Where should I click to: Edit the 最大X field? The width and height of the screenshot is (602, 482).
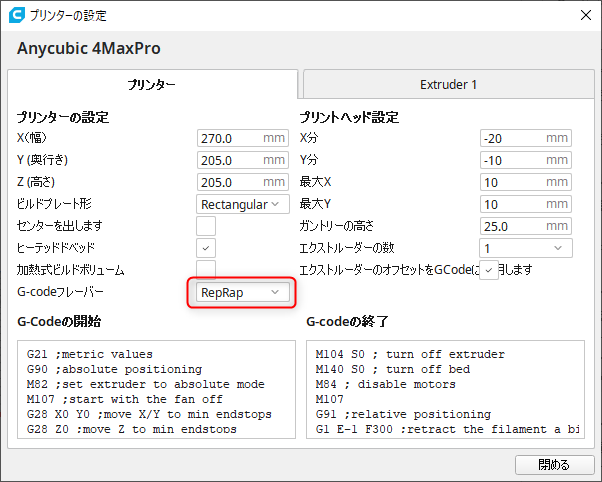click(x=526, y=182)
